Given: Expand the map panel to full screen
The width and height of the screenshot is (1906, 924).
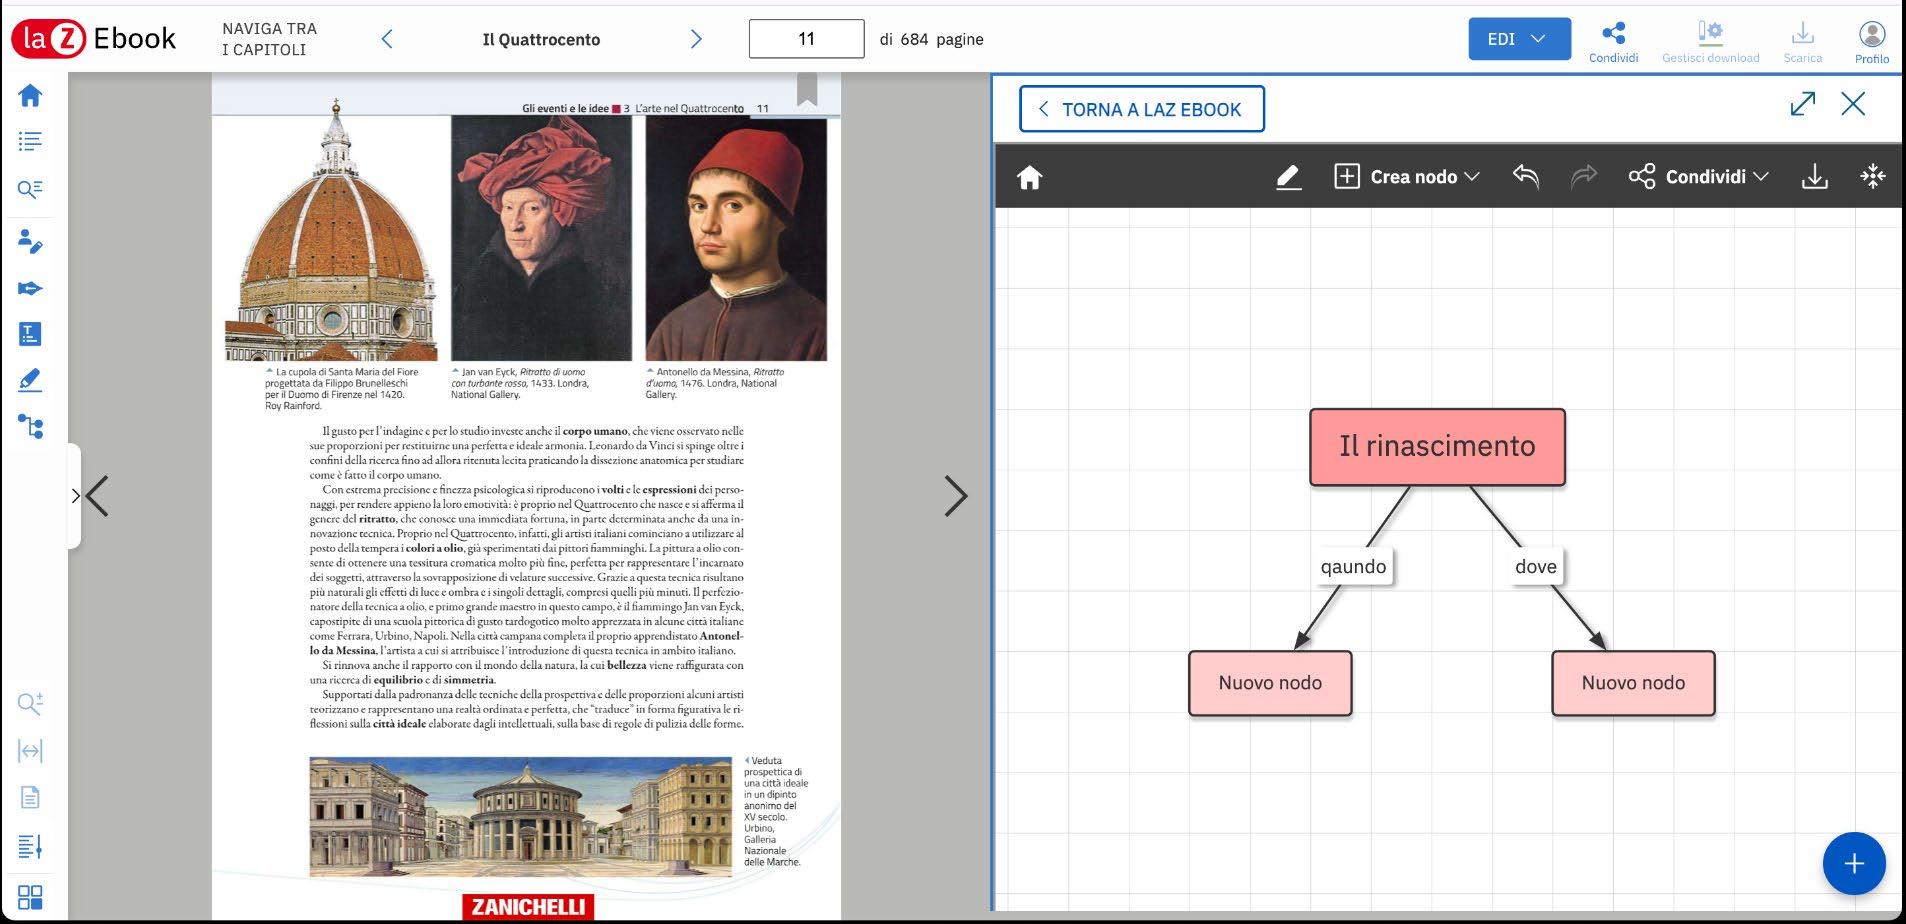Looking at the screenshot, I should click(1802, 104).
